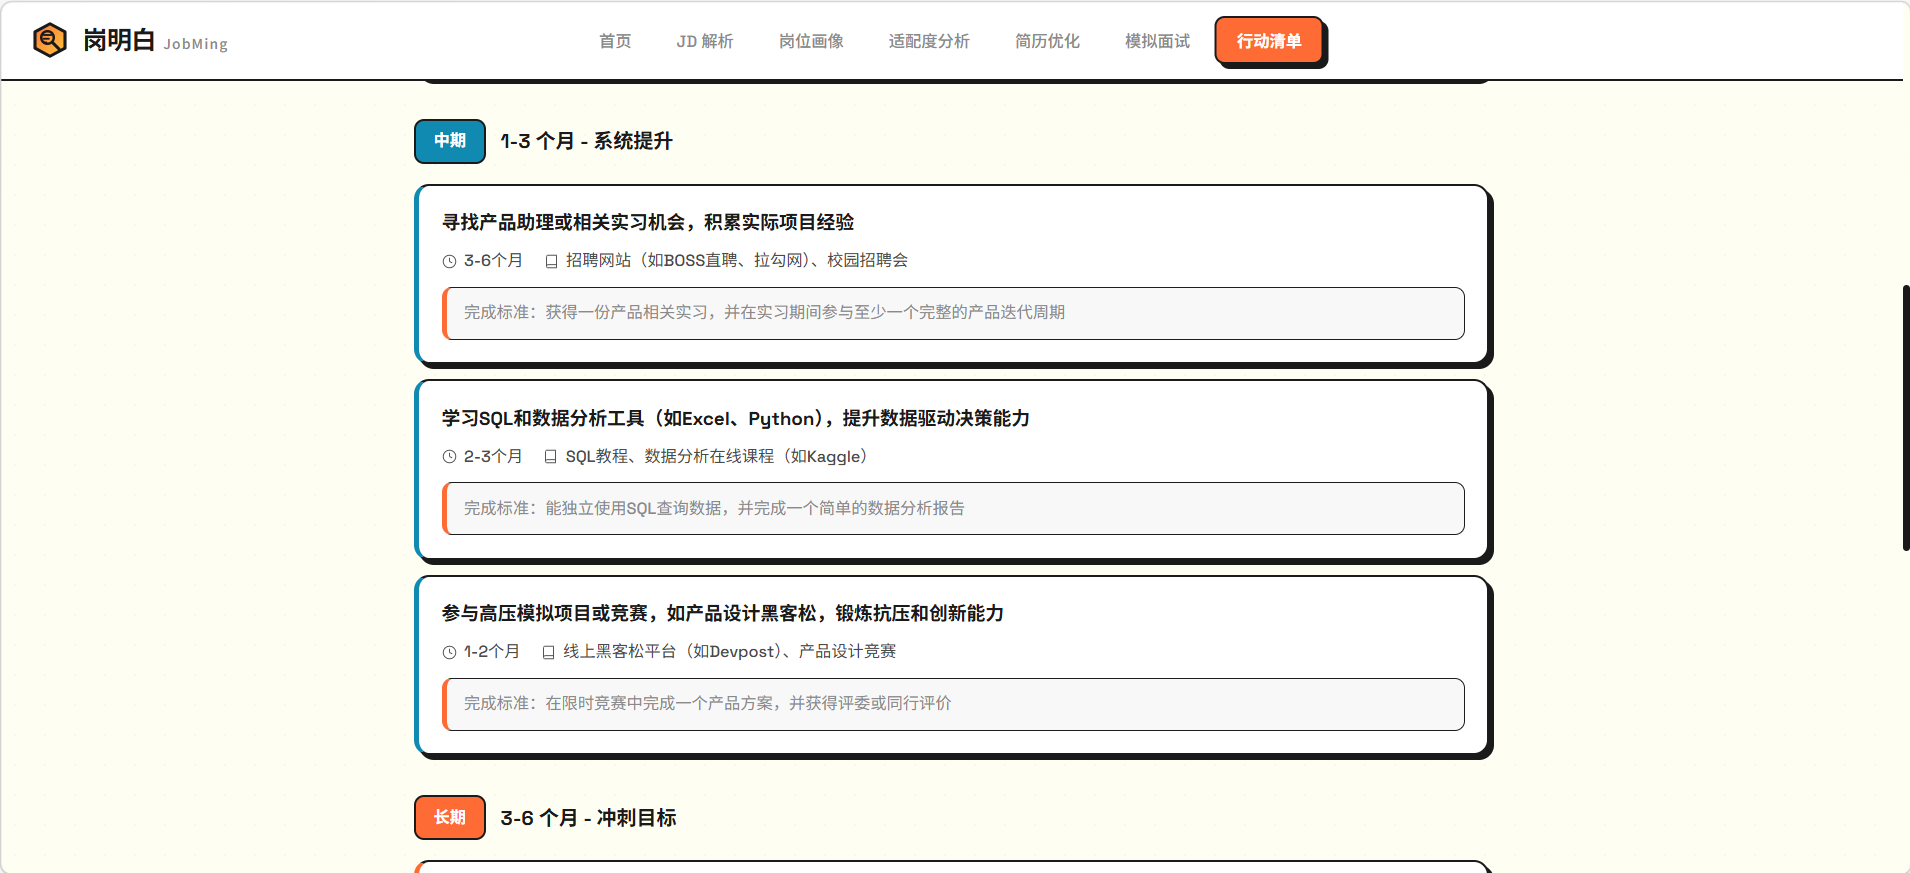Screen dimensions: 1910x873
Task: Click the resource icon before 线上黑客松平台
Action: [548, 652]
